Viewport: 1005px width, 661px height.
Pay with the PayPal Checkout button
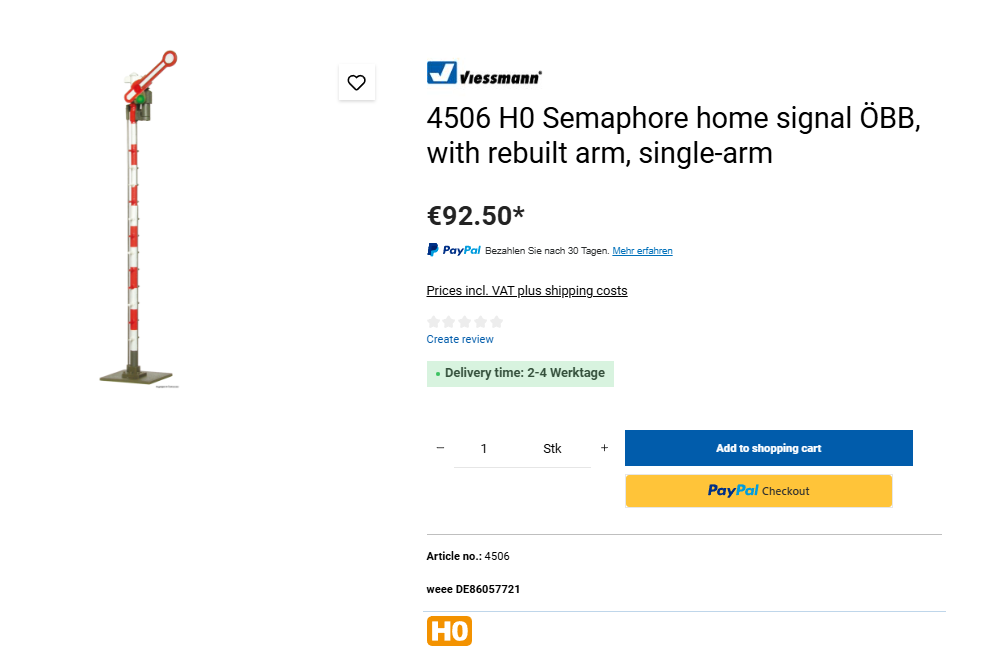tap(759, 491)
